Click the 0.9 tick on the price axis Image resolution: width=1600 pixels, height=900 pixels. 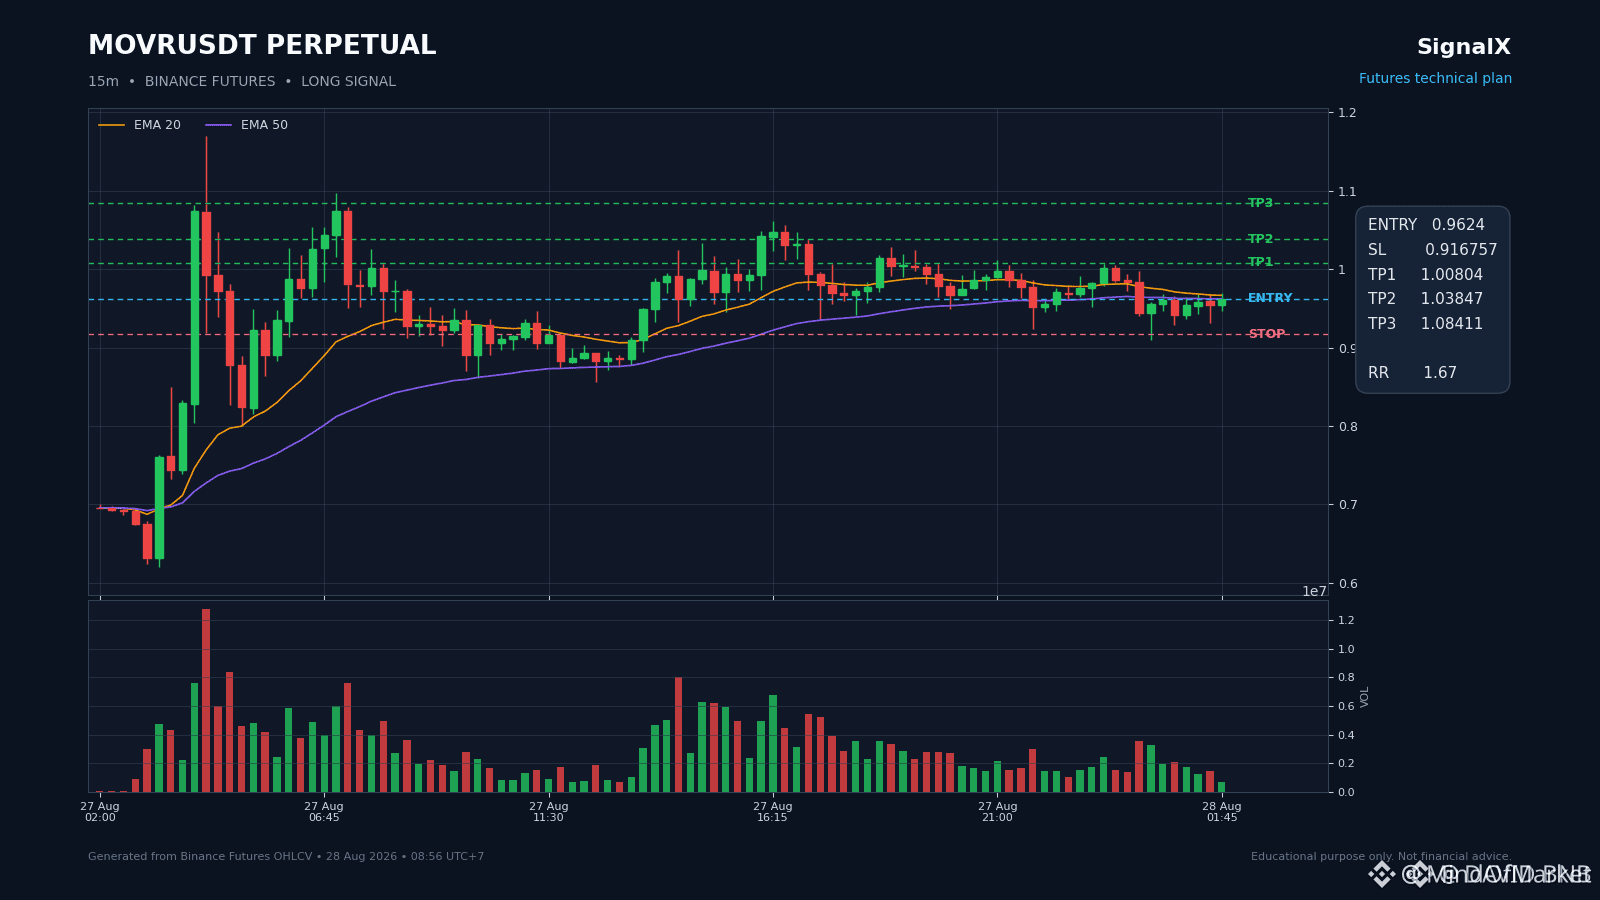(1347, 348)
